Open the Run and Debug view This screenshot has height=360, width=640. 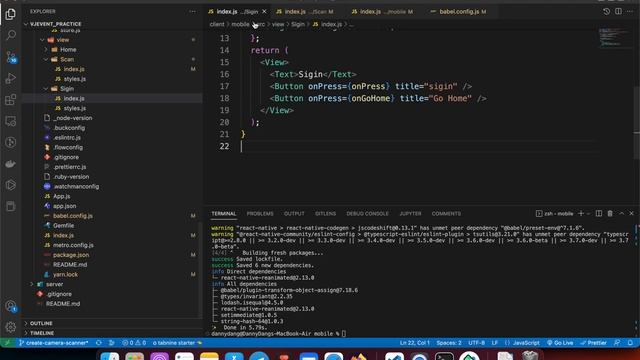tap(11, 78)
